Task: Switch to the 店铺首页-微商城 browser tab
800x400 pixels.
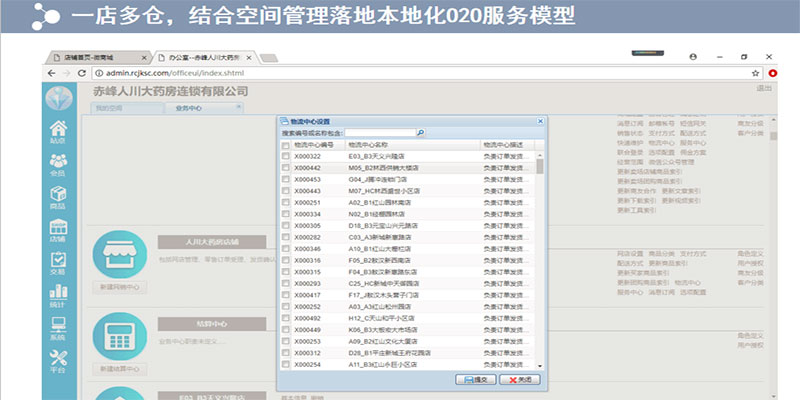Action: click(x=97, y=58)
